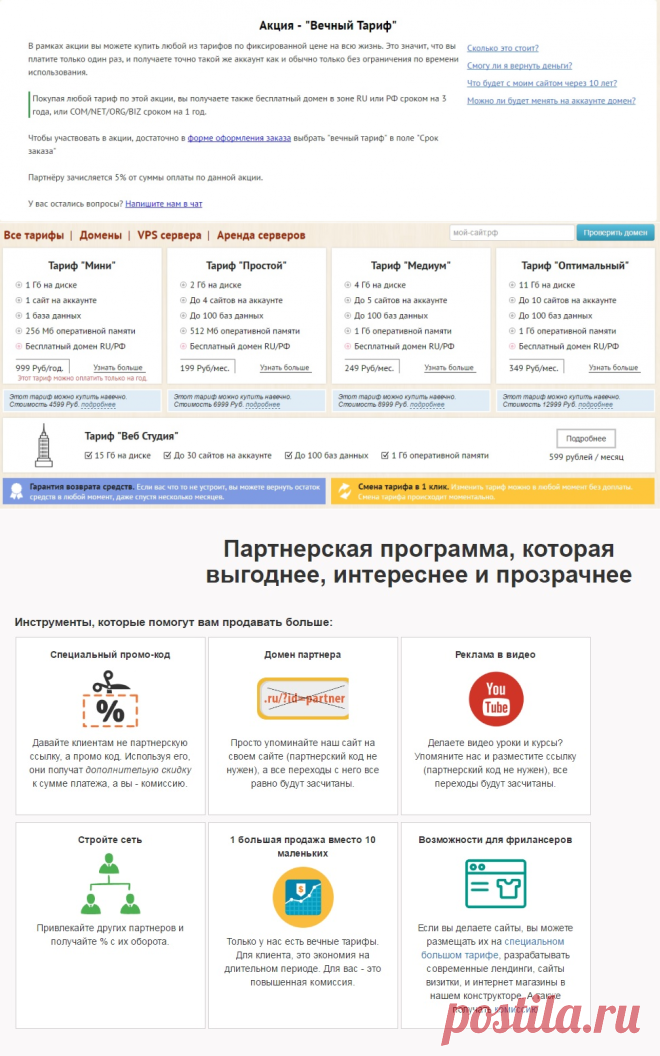Expand 'Узнать больше' for Тариф Медиум
This screenshot has height=1056, width=660.
(x=449, y=368)
